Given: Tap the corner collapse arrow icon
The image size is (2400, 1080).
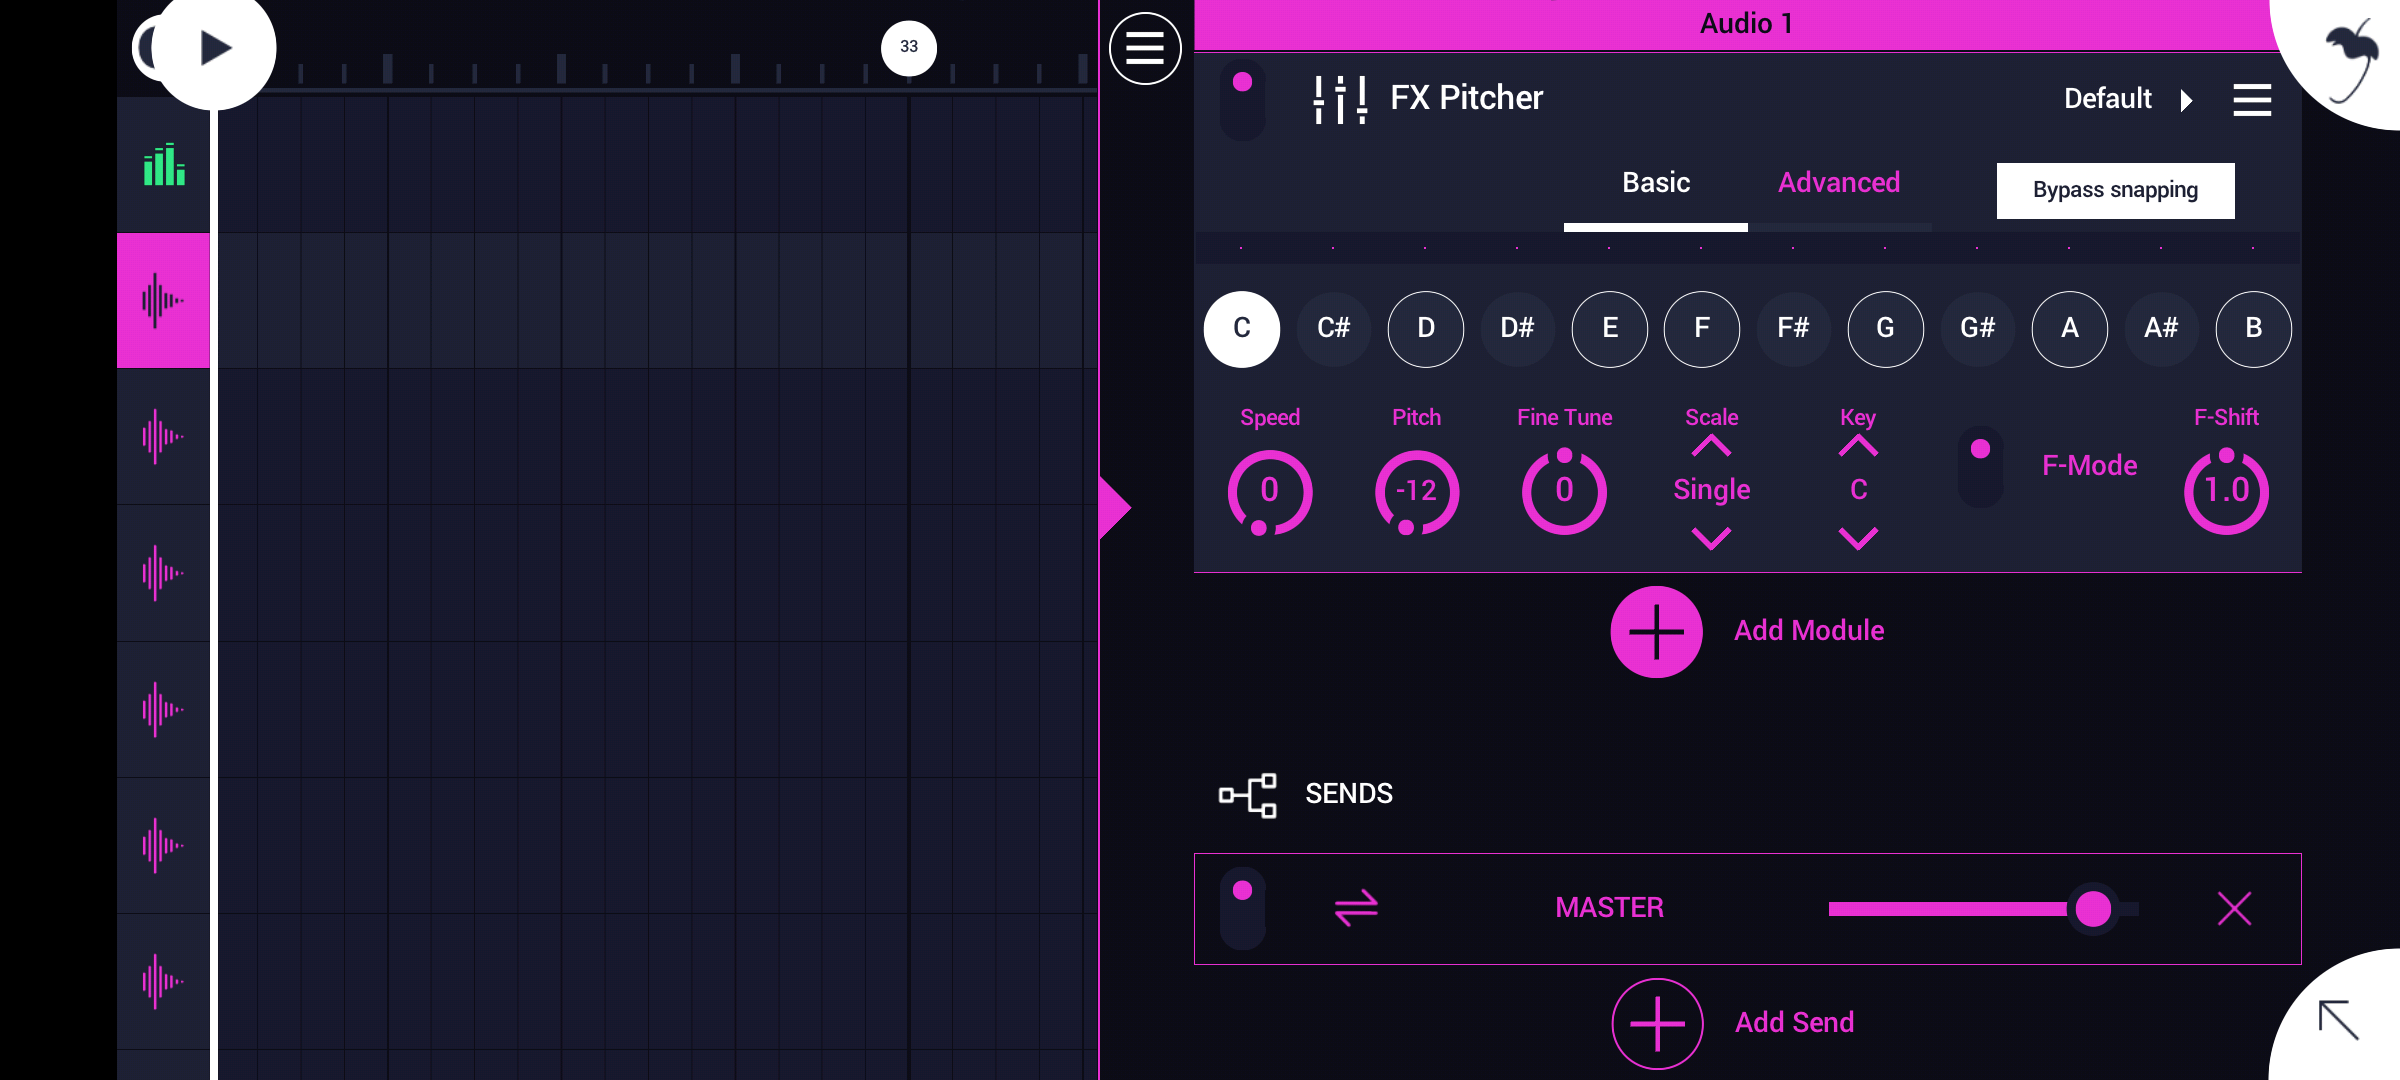Looking at the screenshot, I should point(2339,1020).
